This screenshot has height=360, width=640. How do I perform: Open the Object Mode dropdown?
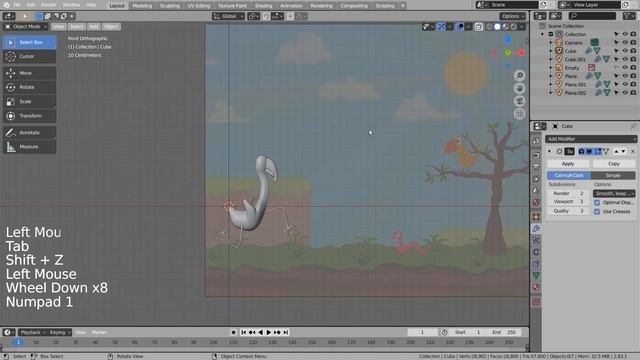coord(26,27)
